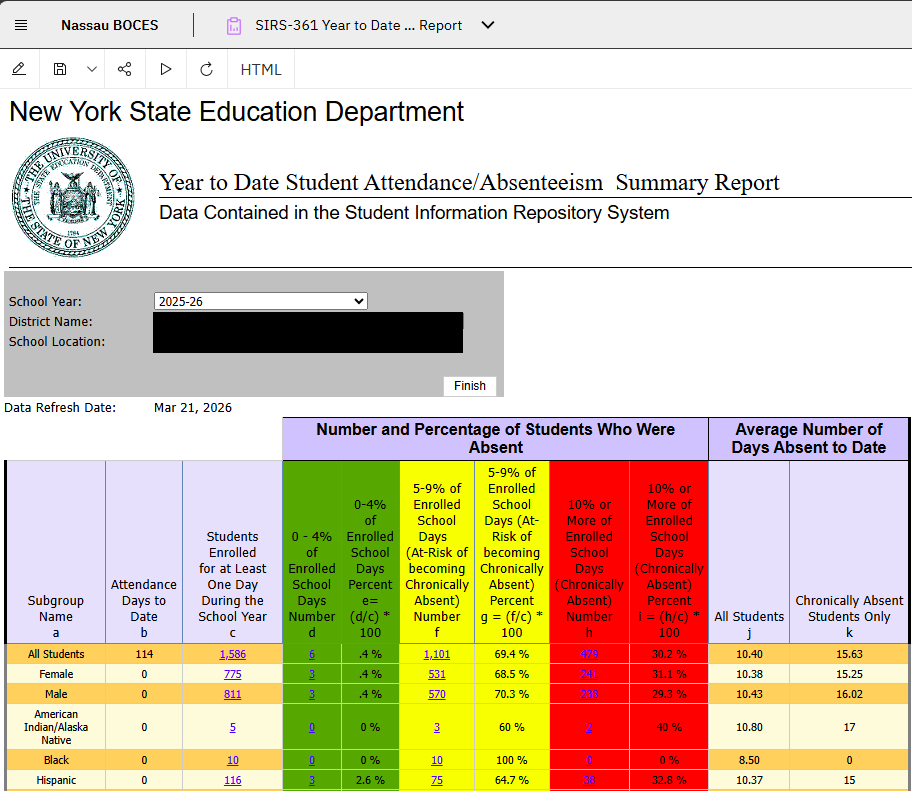Screen dimensions: 912x791
Task: Click SIRS-361 Year to Date Report title
Action: pyautogui.click(x=358, y=25)
